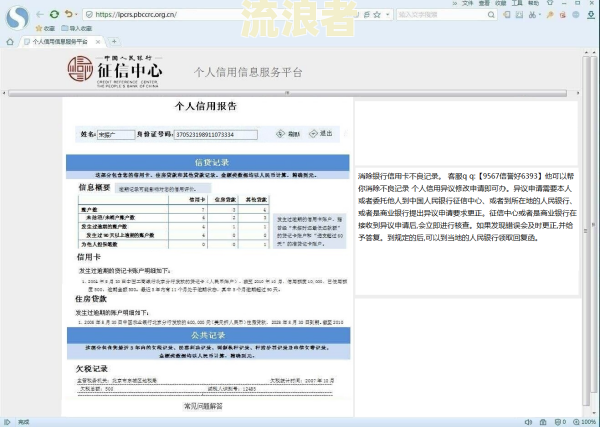Click the login/sidebar toolbar icon
Screen dimensions: 600x427
(507, 15)
